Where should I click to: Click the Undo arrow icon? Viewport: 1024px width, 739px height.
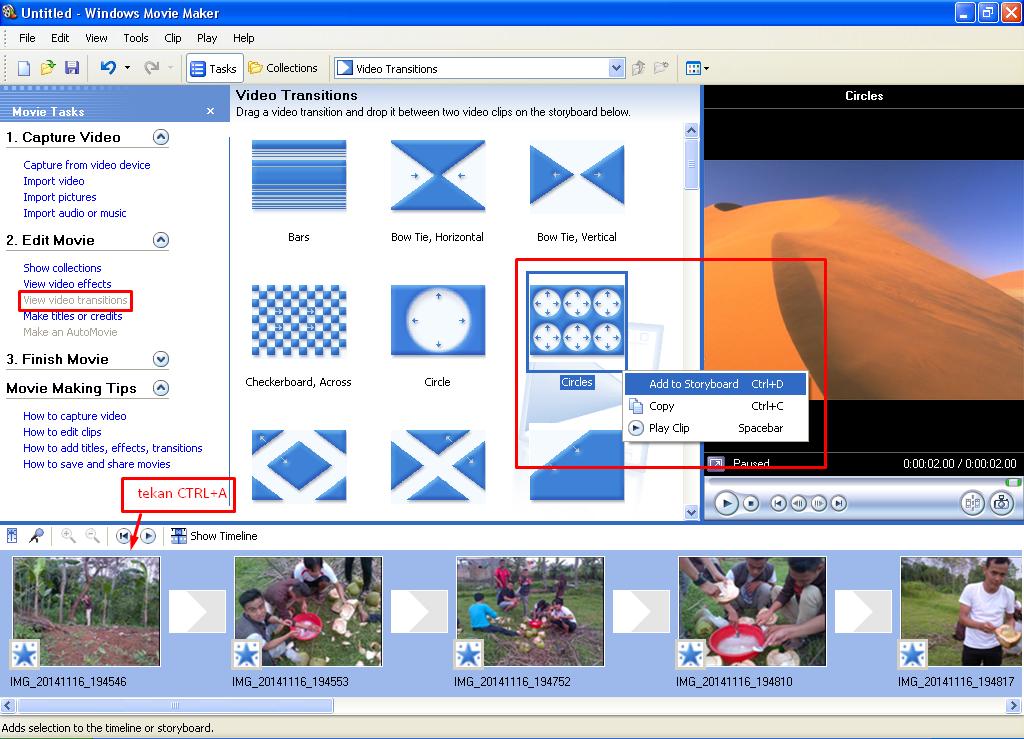(108, 67)
